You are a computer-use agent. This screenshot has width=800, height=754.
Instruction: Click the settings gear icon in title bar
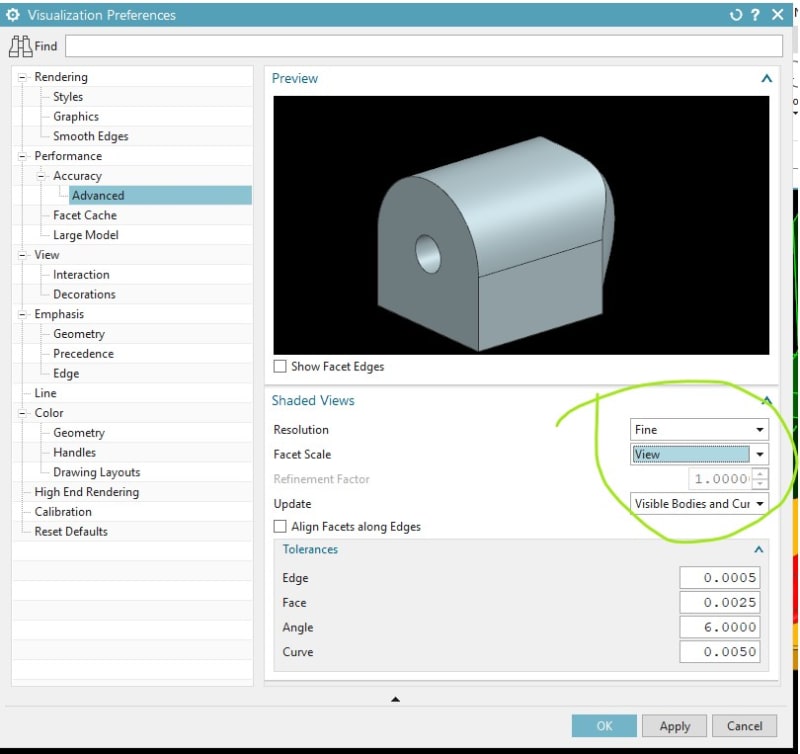(13, 15)
